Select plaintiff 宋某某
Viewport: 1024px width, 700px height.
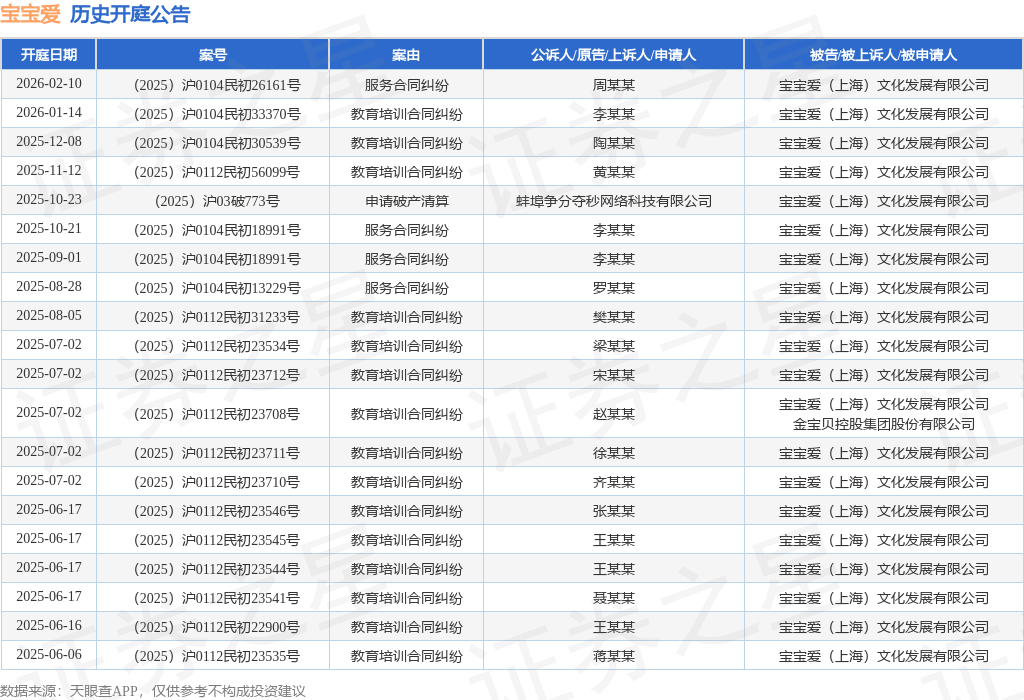click(x=614, y=375)
